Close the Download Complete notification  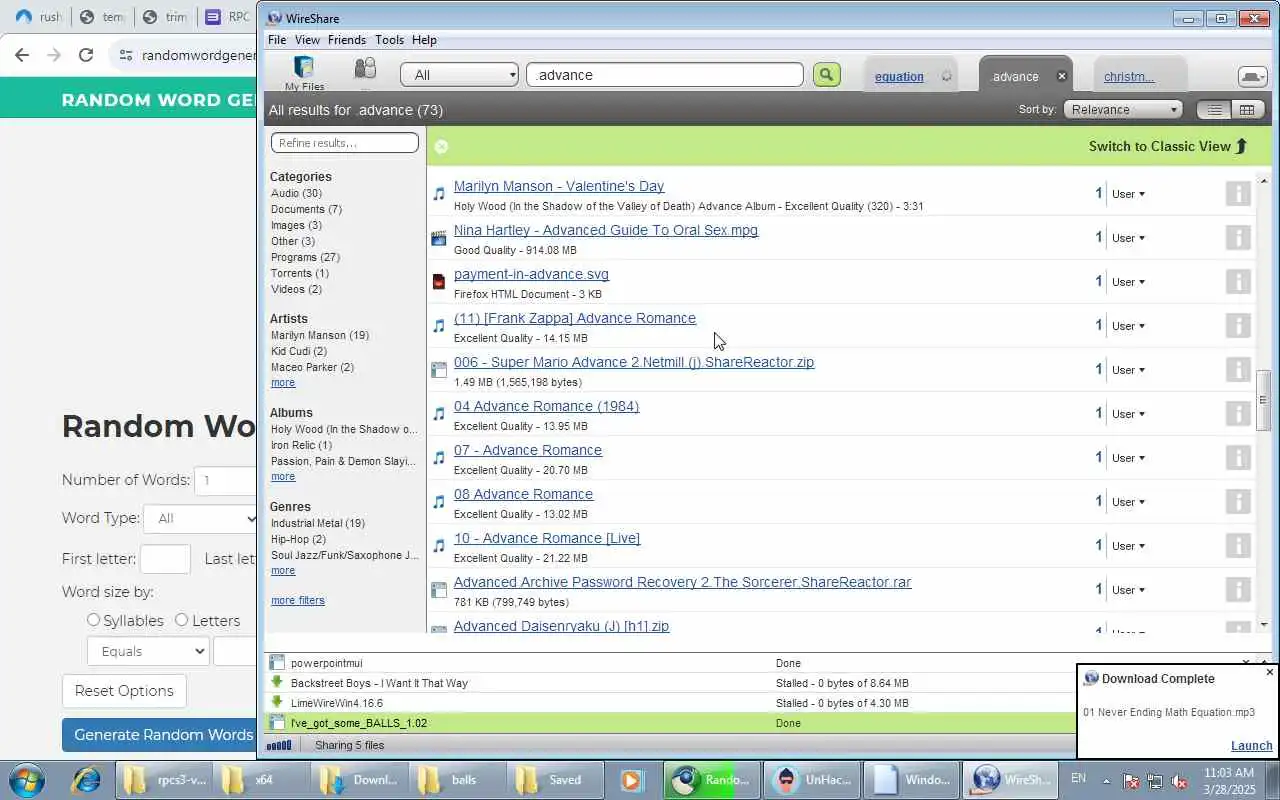pyautogui.click(x=1270, y=672)
